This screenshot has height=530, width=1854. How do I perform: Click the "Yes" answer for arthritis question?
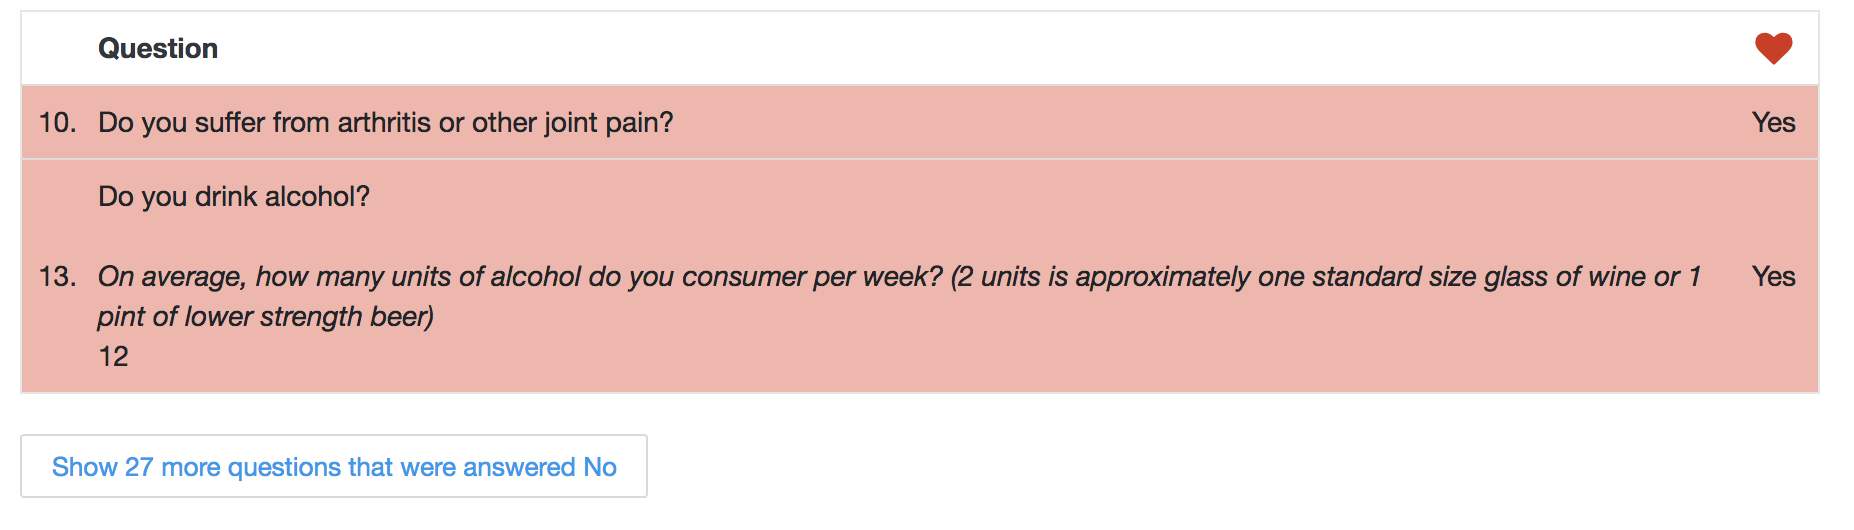click(1773, 122)
